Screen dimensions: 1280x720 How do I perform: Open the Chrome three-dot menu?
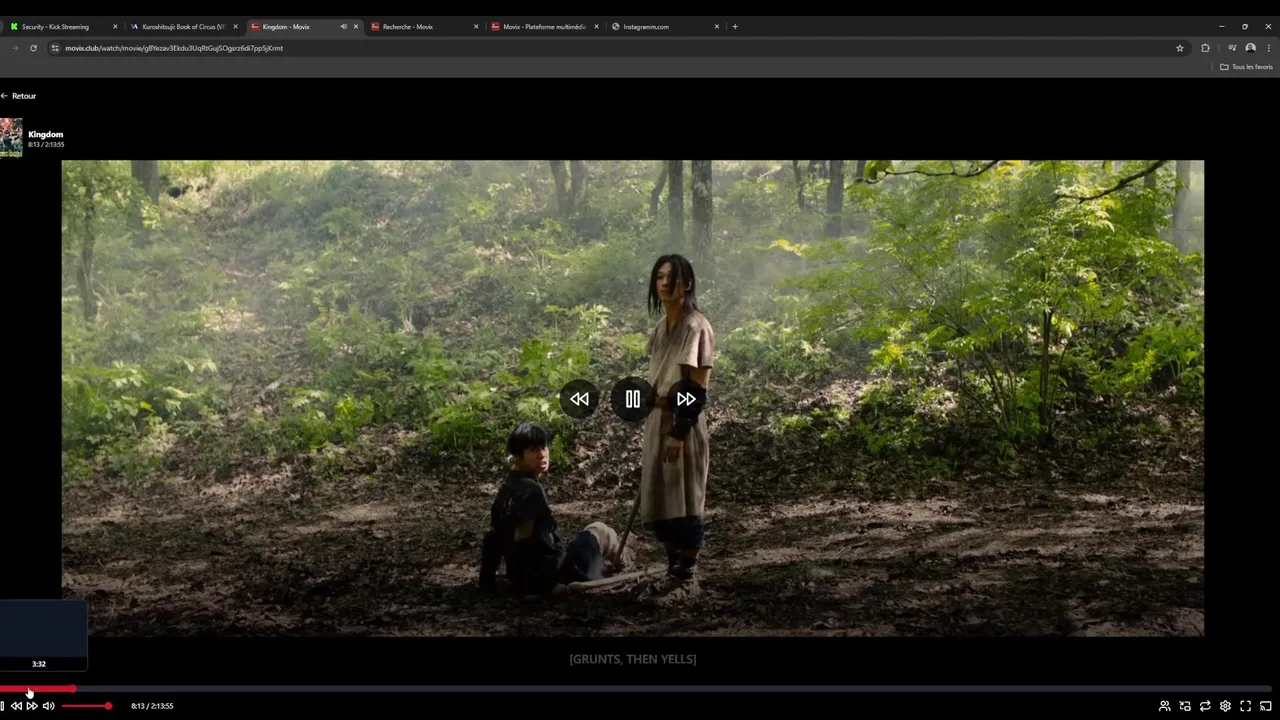tap(1268, 48)
